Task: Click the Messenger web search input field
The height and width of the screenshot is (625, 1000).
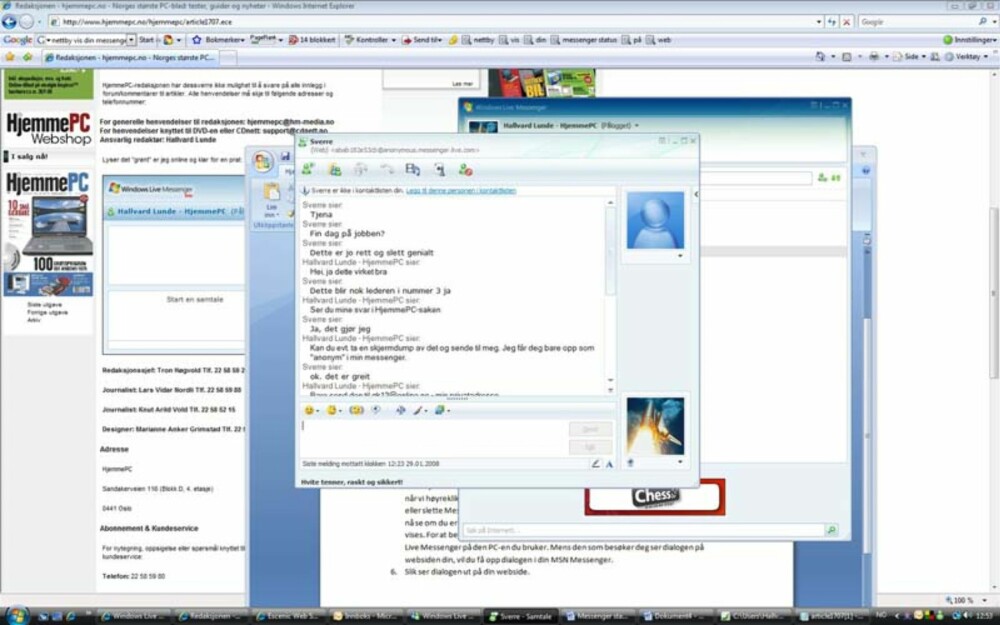Action: tap(643, 530)
